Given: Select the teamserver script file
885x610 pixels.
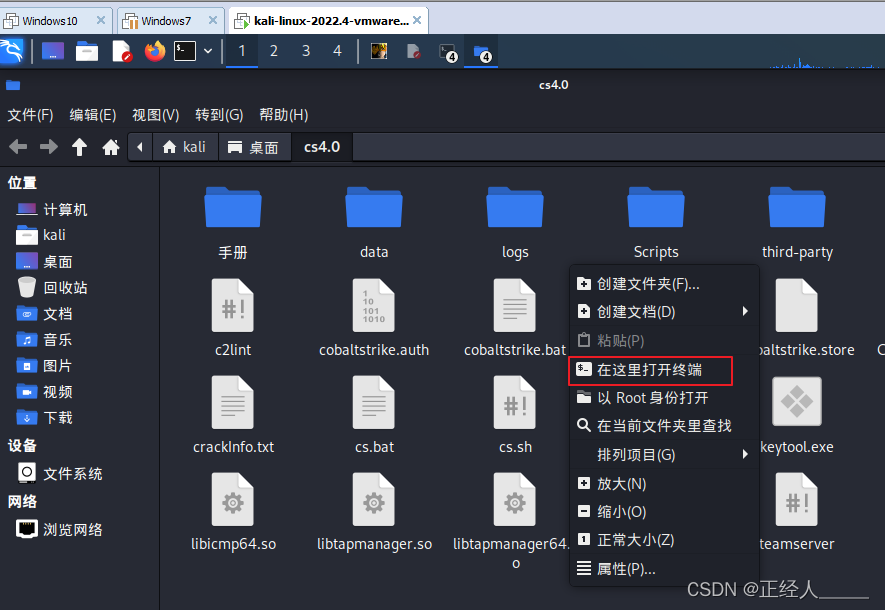Looking at the screenshot, I should [x=797, y=500].
